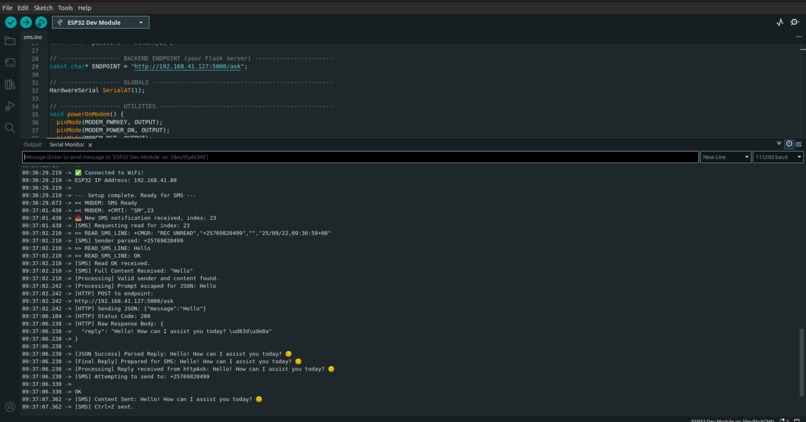
Task: Close the Serial Monitor tab
Action: pos(90,145)
